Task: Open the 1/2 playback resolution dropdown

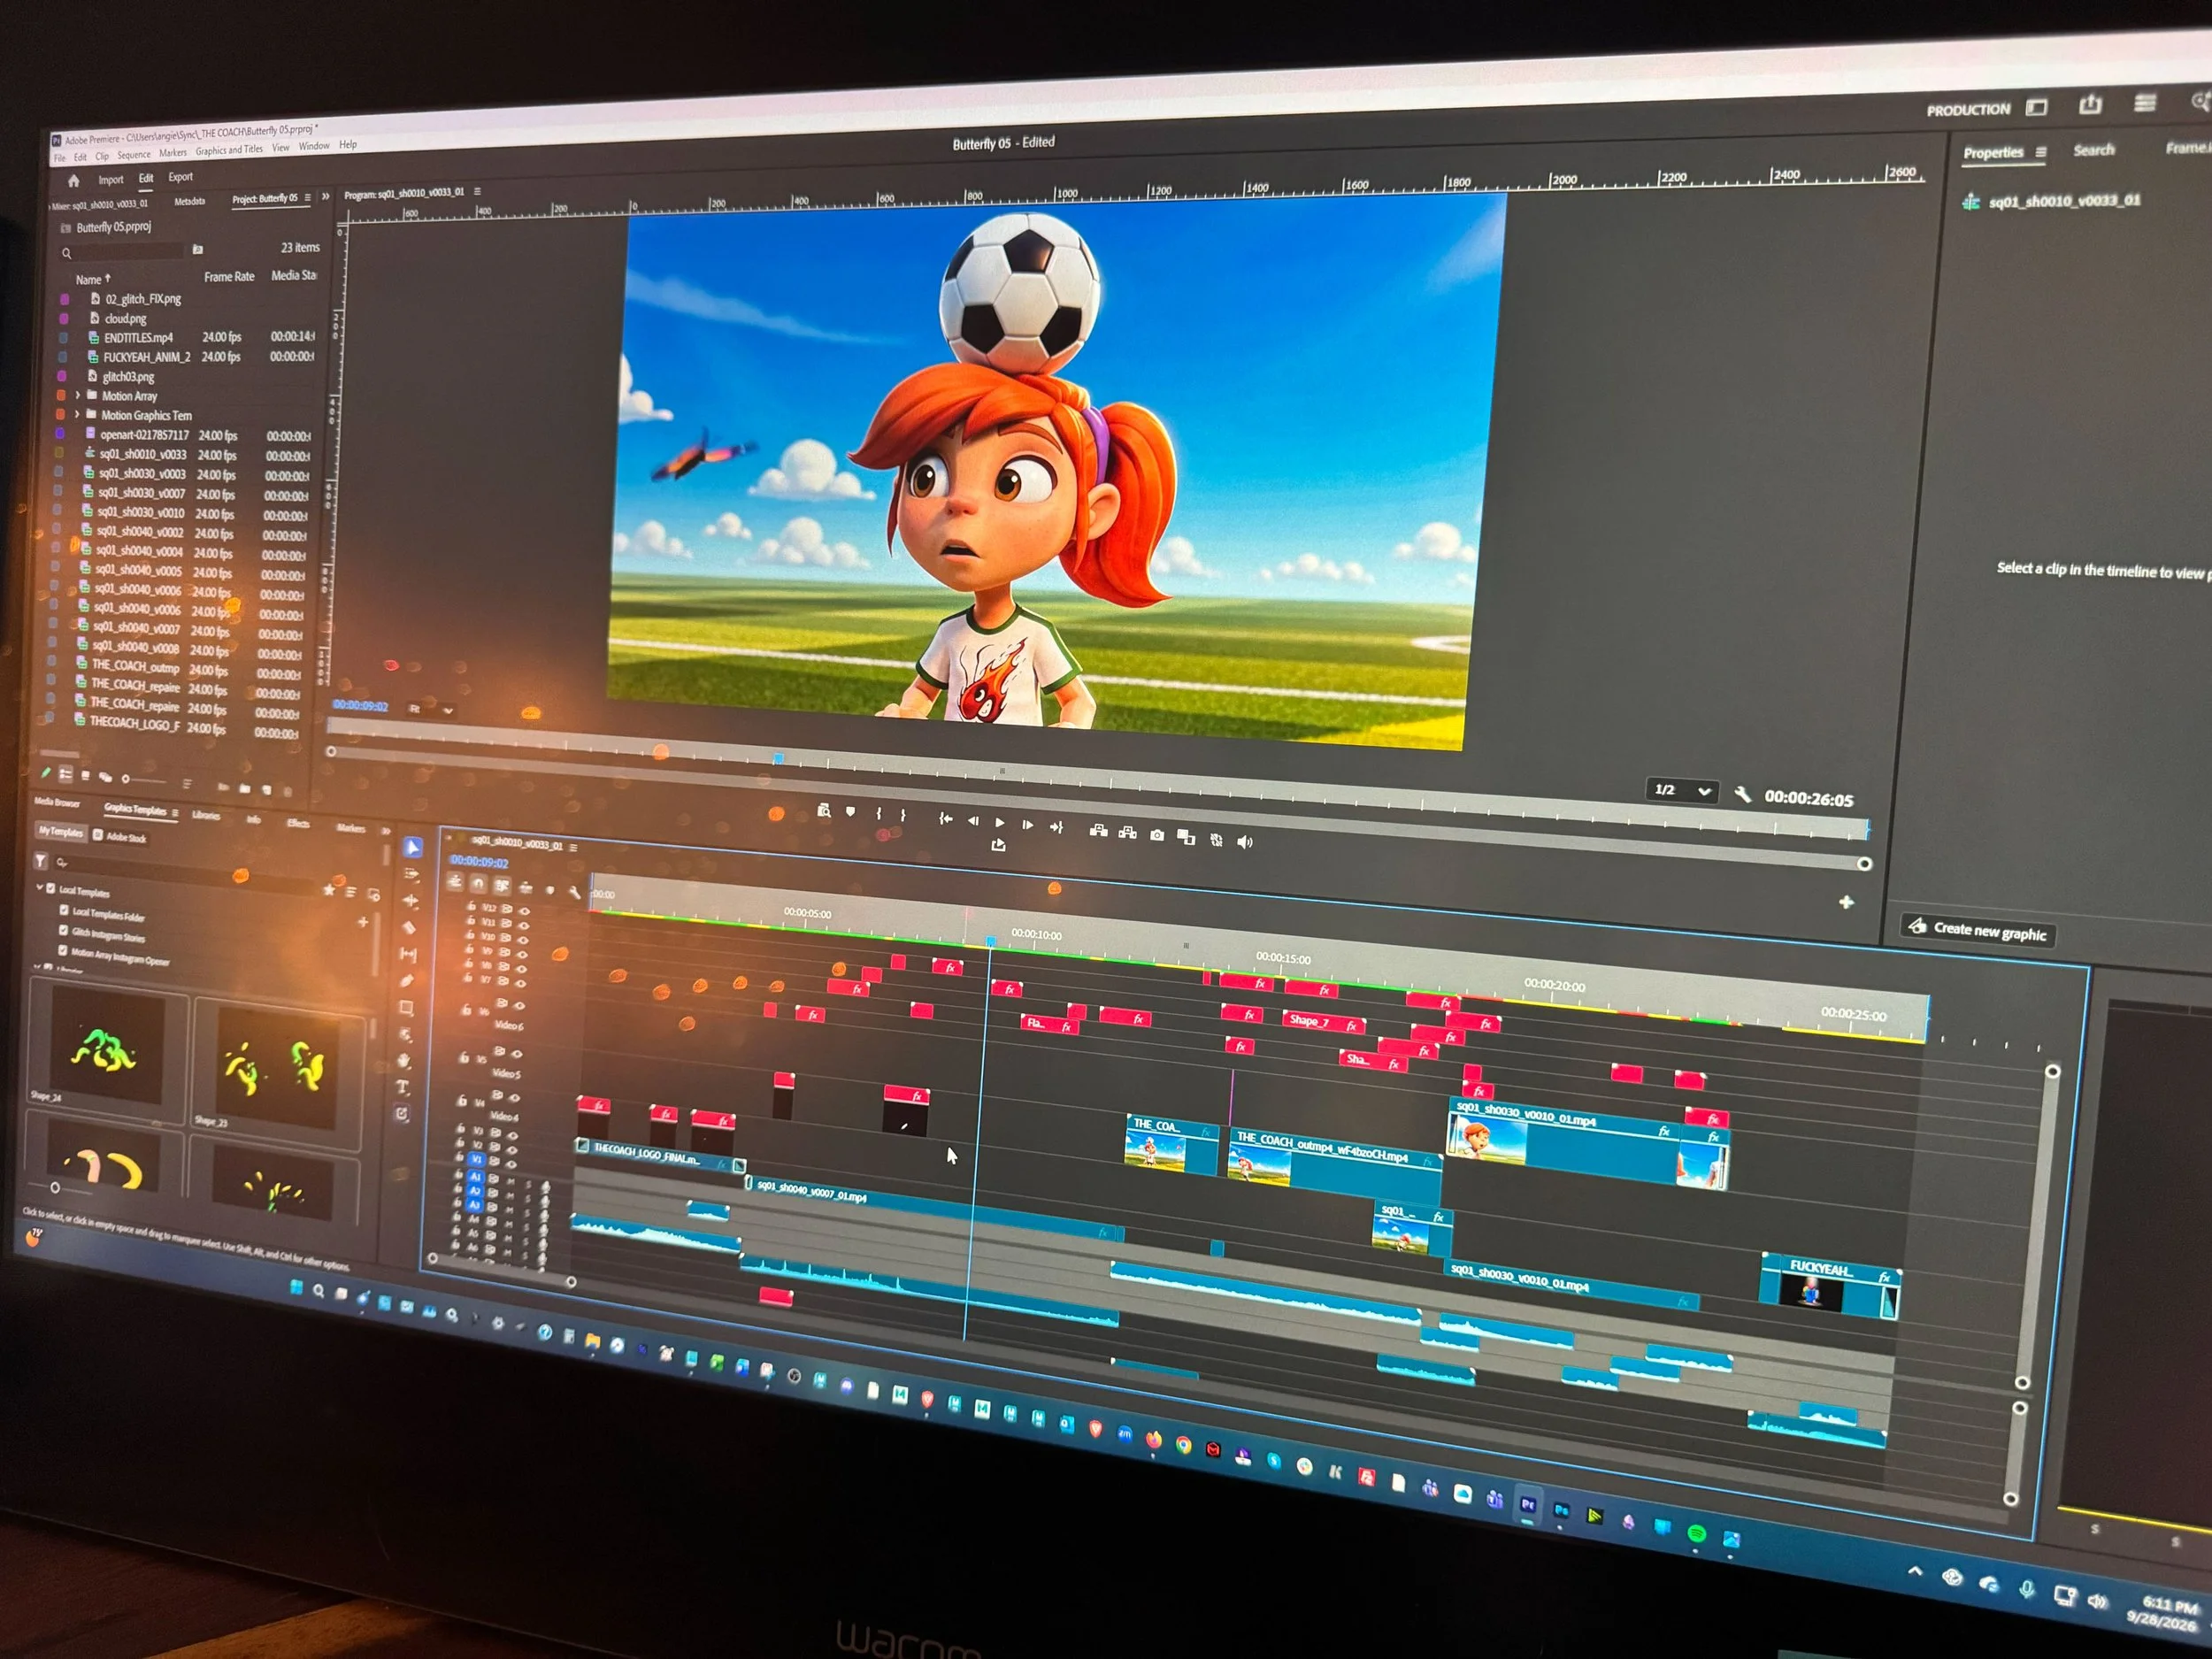Action: pyautogui.click(x=1682, y=790)
